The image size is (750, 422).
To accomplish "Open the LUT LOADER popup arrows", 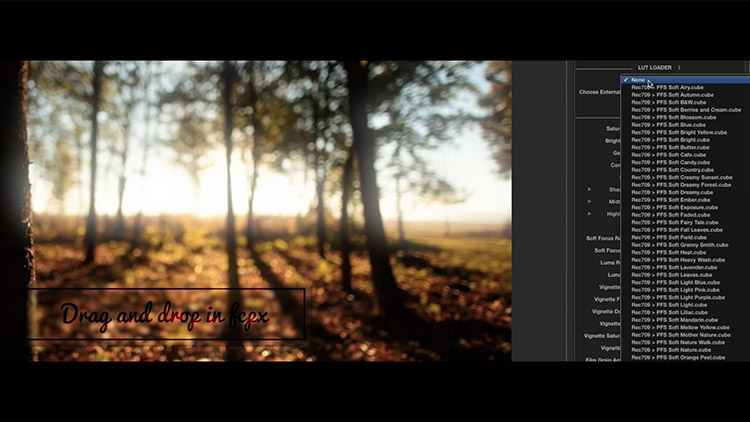I will (679, 67).
